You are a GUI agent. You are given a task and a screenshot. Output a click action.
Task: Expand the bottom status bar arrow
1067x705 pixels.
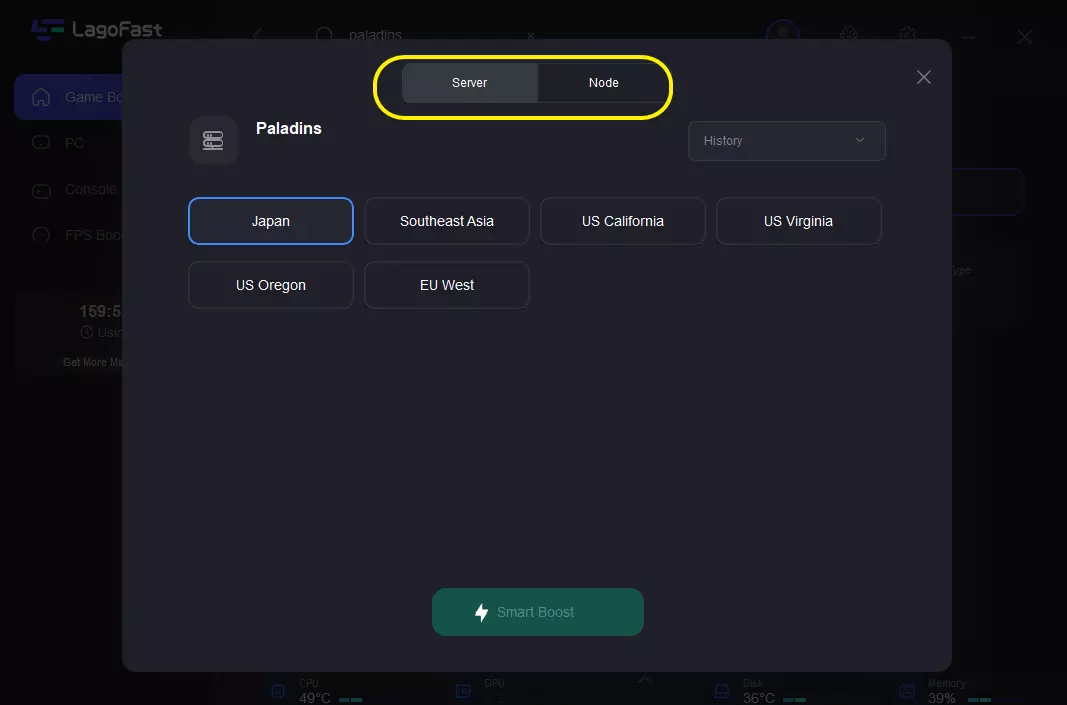pyautogui.click(x=644, y=680)
